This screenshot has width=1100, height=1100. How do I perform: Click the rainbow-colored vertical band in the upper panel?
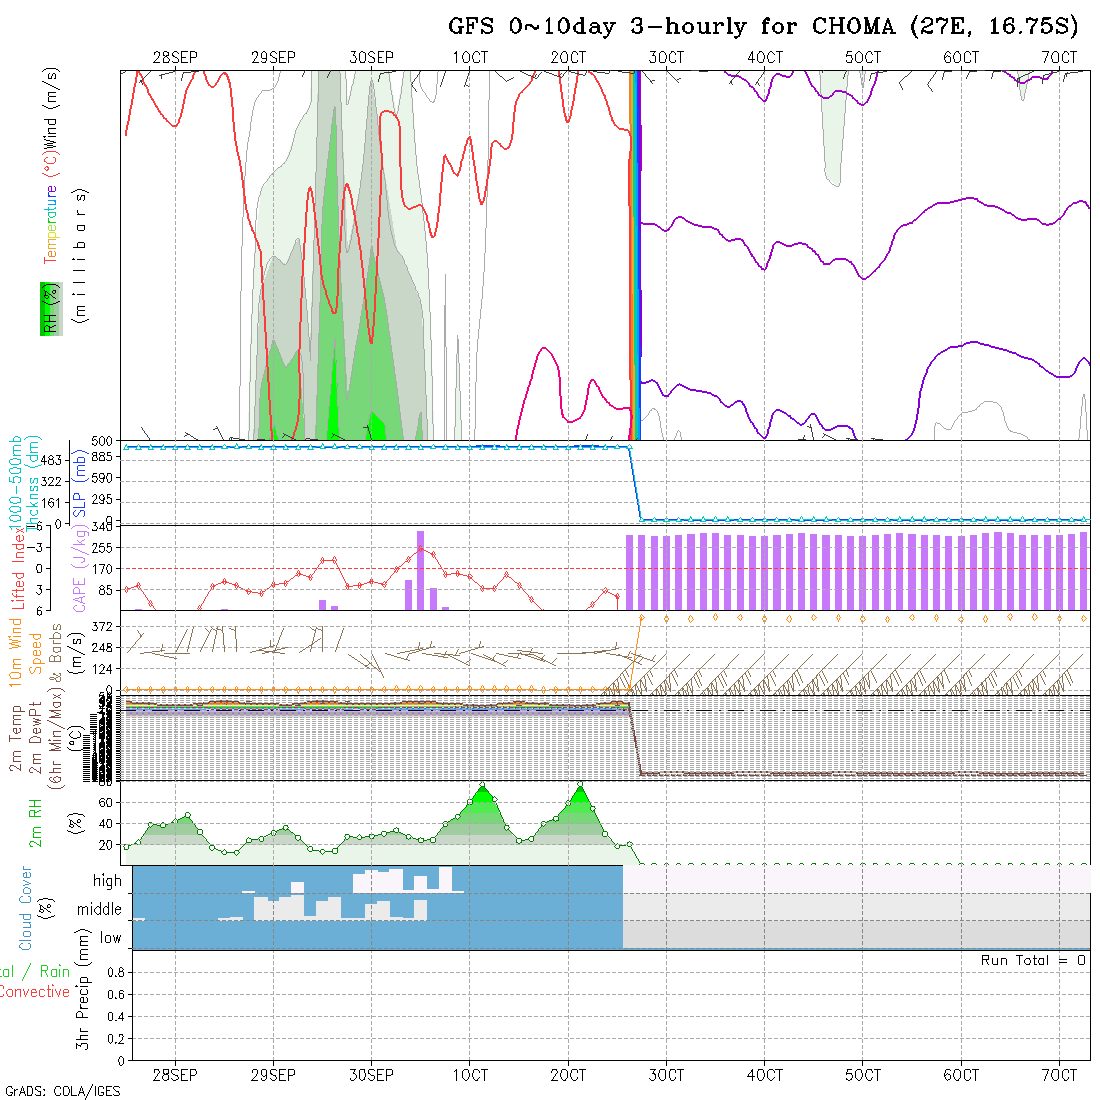point(635,250)
